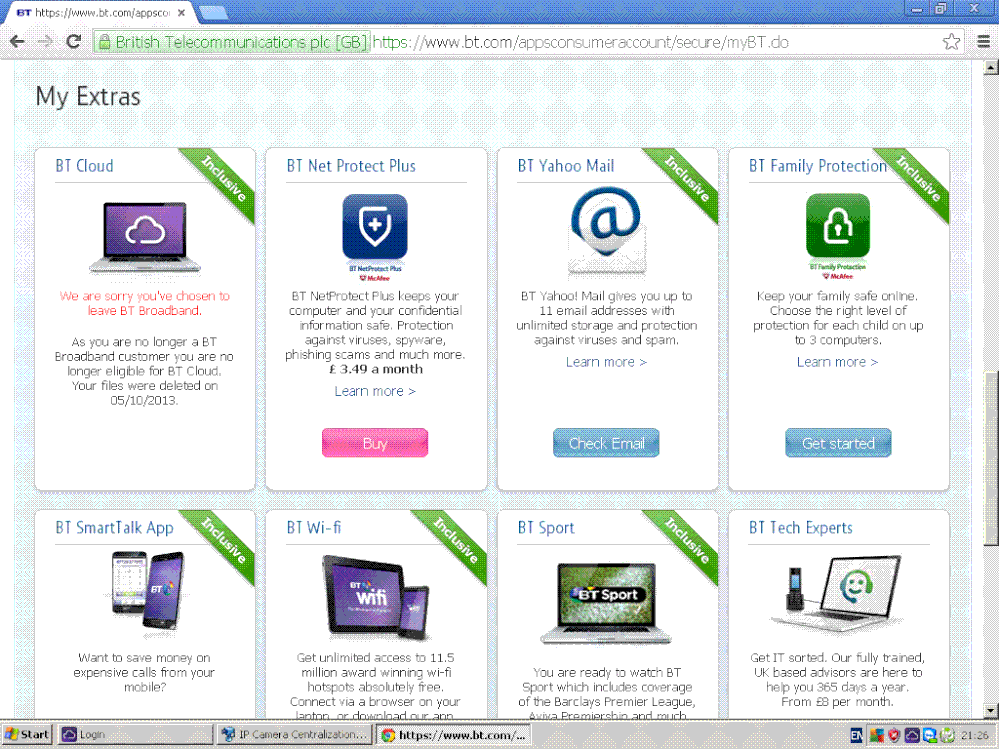The image size is (999, 749).
Task: Click the Check Email button
Action: [606, 443]
